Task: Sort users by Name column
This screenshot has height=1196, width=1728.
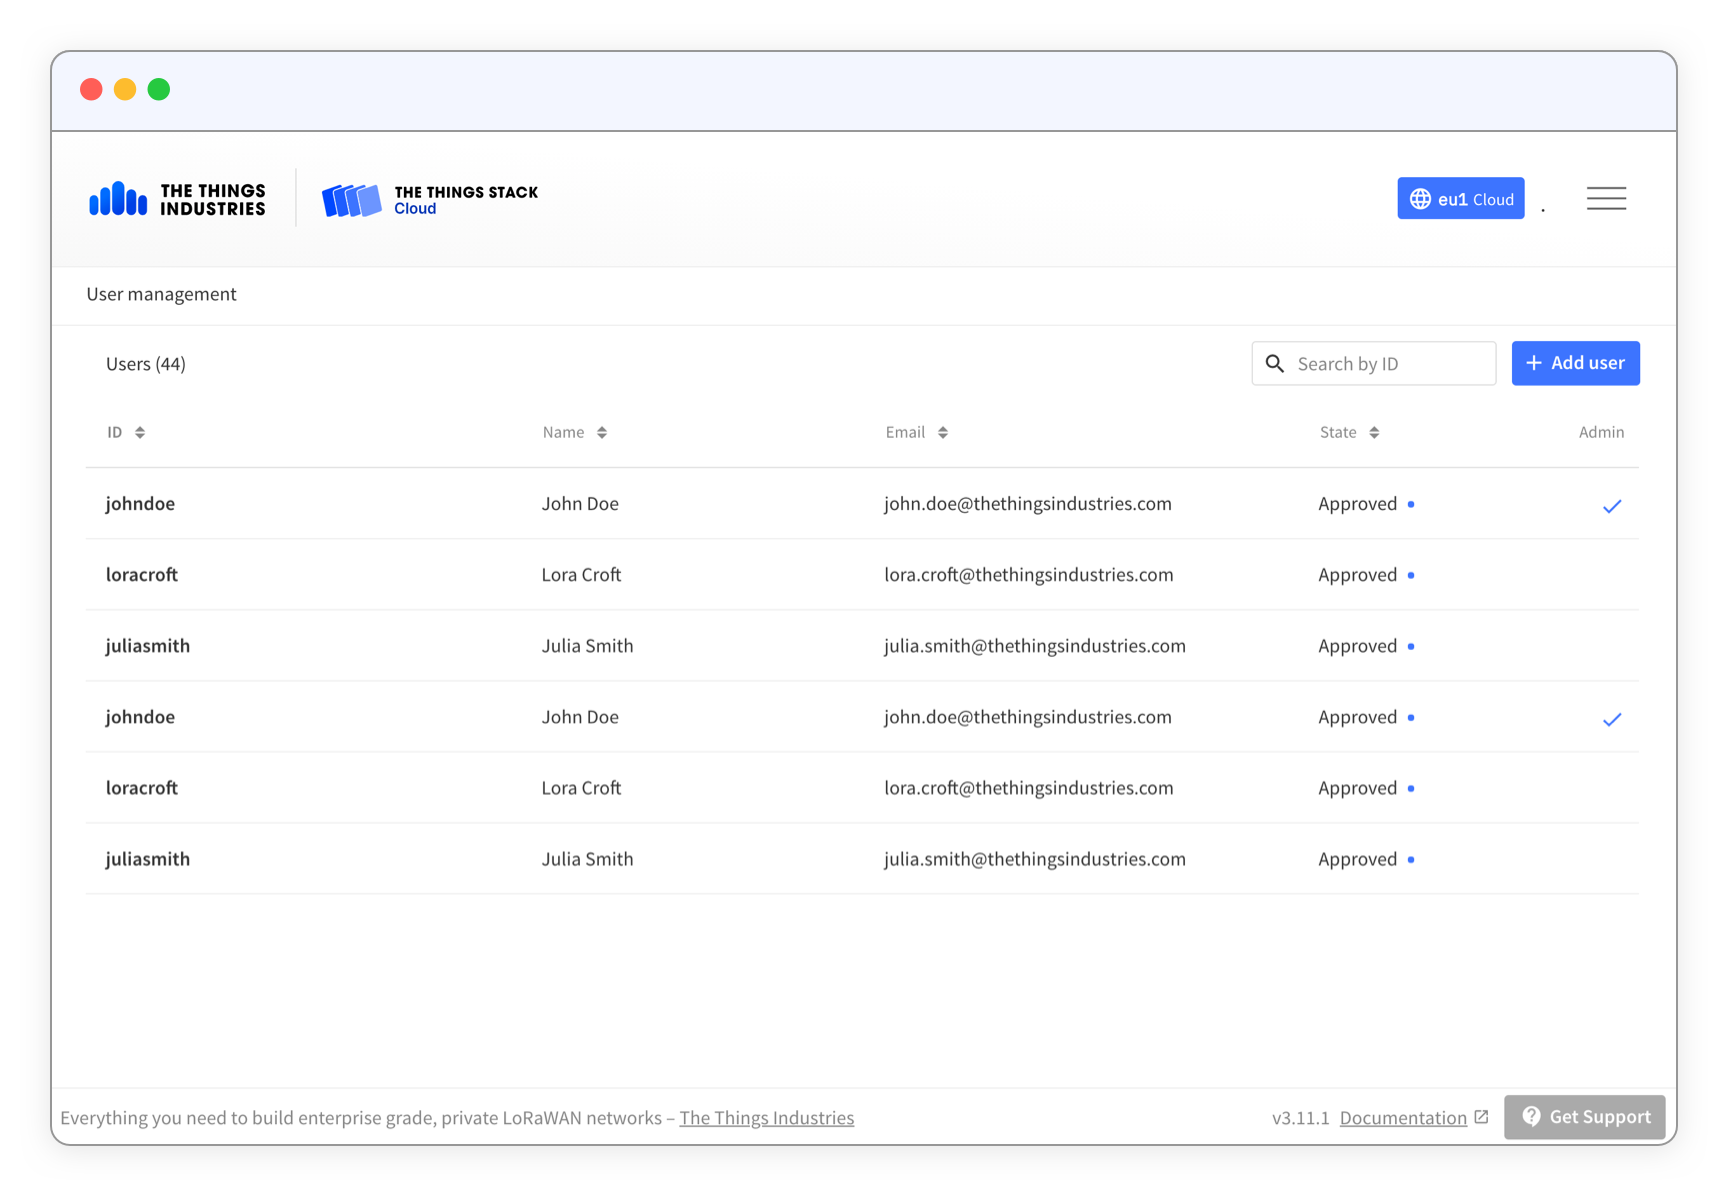Action: pyautogui.click(x=574, y=432)
